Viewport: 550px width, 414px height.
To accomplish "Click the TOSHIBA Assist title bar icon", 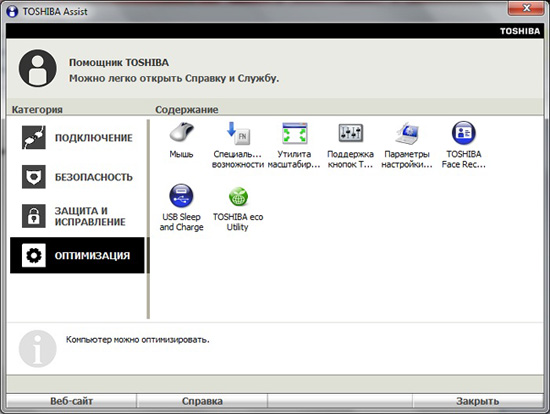I will [x=12, y=11].
